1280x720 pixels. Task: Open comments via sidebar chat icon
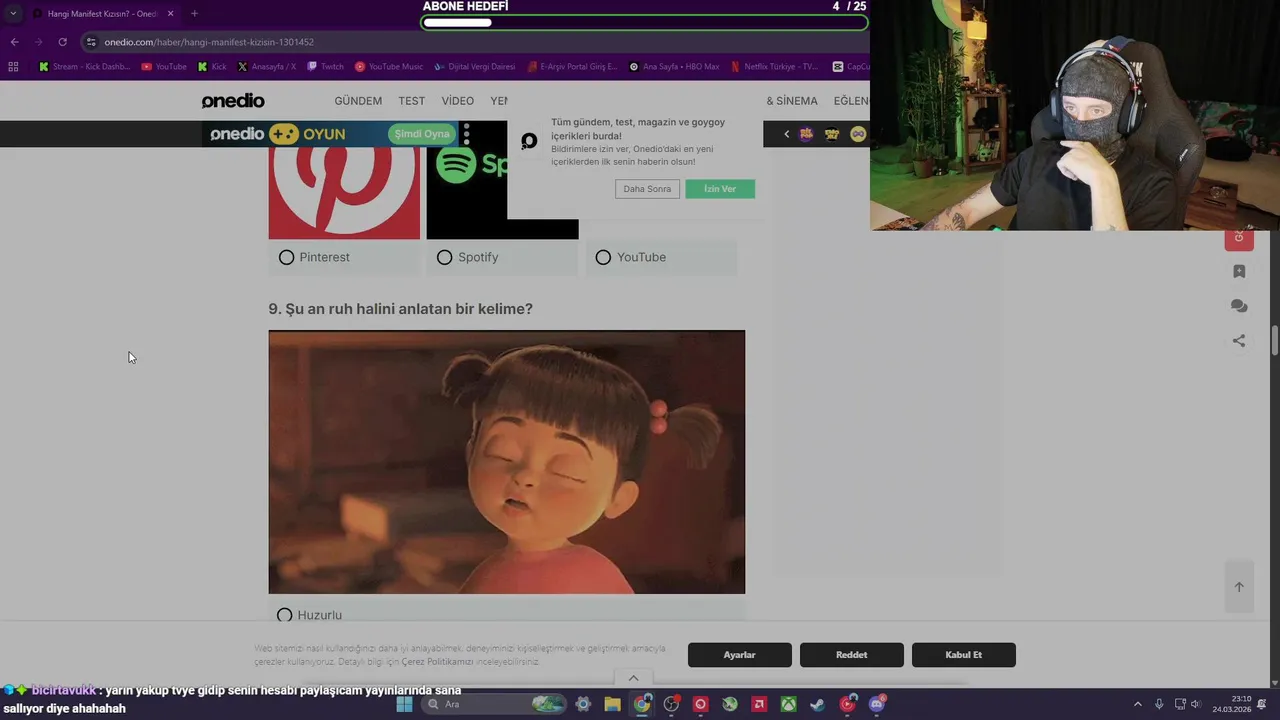click(1239, 306)
